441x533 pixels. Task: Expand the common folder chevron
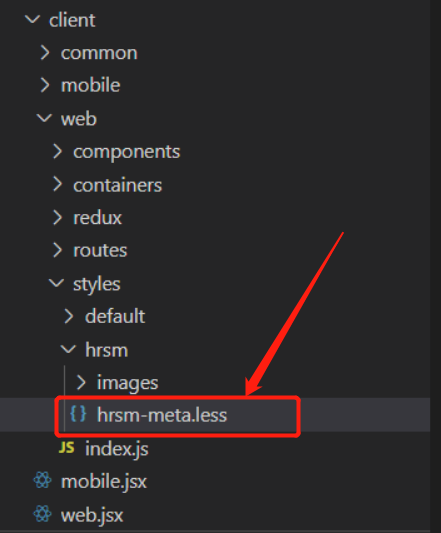point(45,53)
